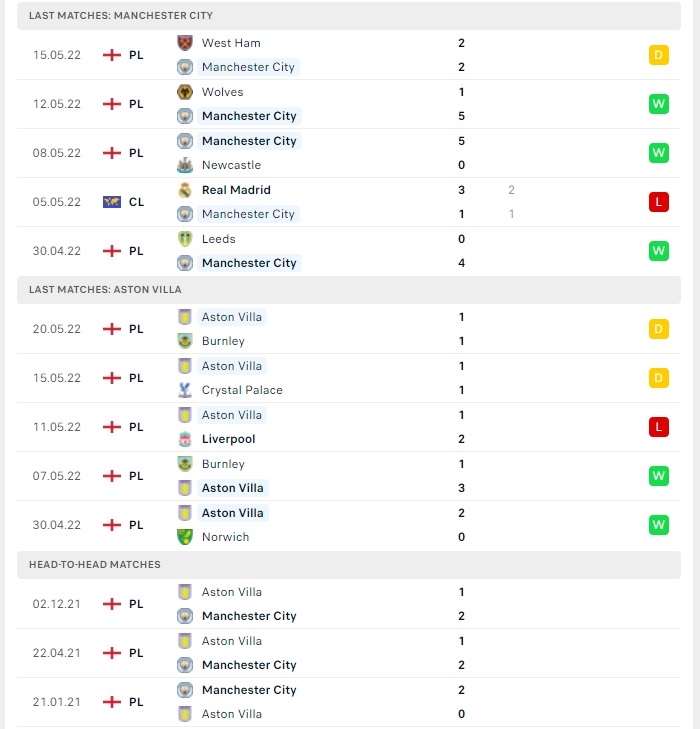The image size is (700, 729).
Task: Select the Last Matches: Aston Villa header
Action: (349, 290)
